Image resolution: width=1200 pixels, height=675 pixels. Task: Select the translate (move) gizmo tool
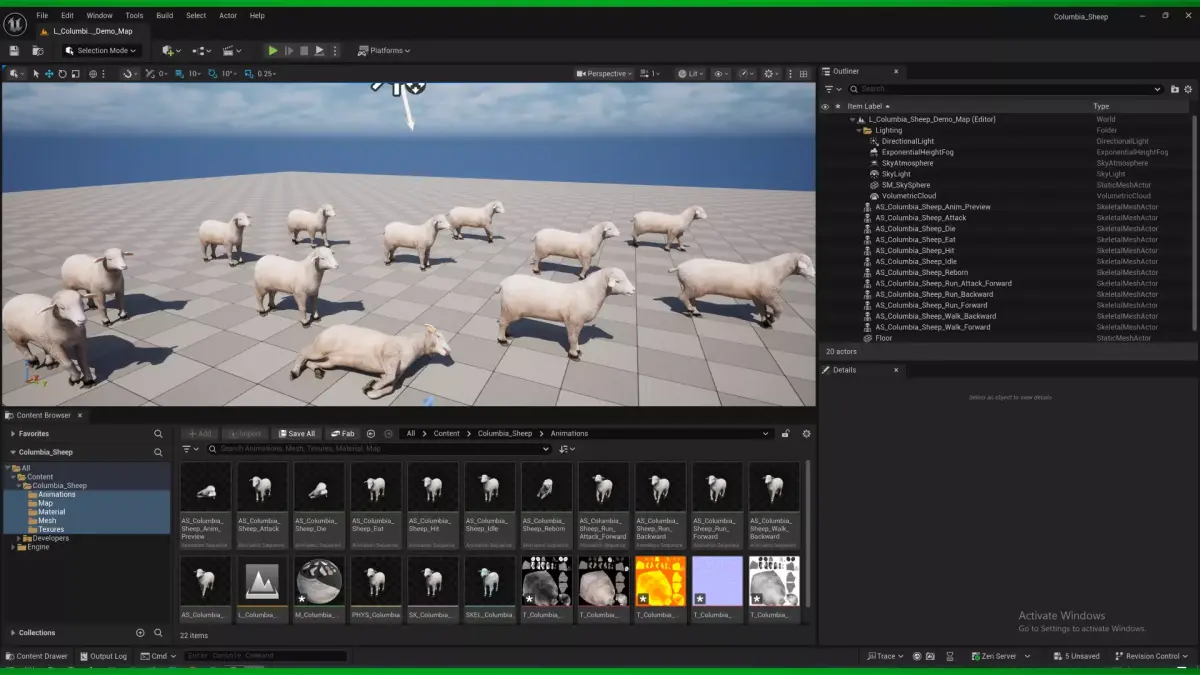[49, 74]
